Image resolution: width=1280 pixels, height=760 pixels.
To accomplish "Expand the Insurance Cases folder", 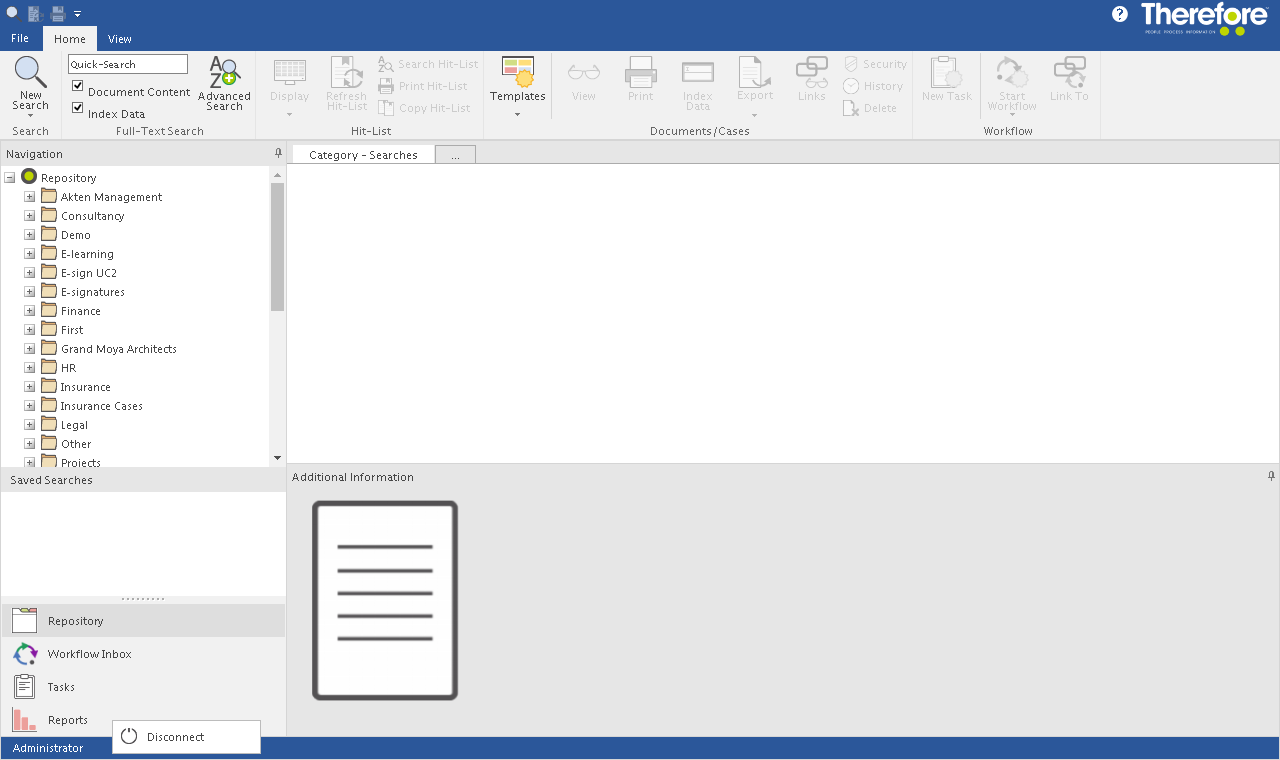I will pyautogui.click(x=30, y=406).
